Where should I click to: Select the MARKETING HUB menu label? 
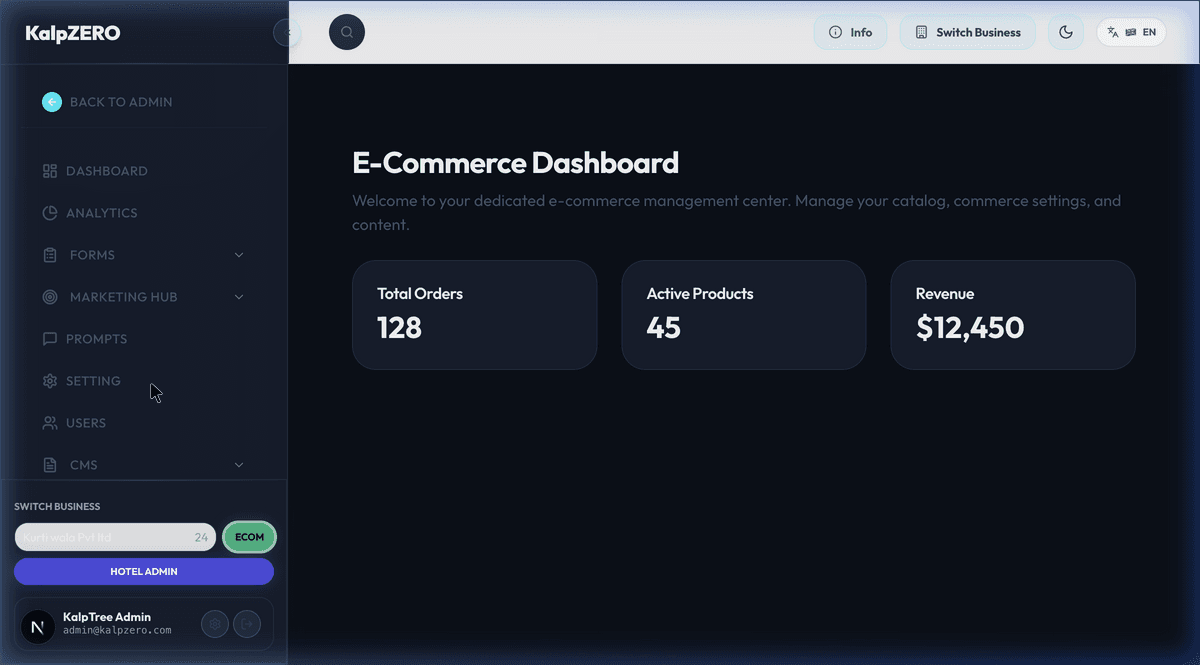point(124,297)
